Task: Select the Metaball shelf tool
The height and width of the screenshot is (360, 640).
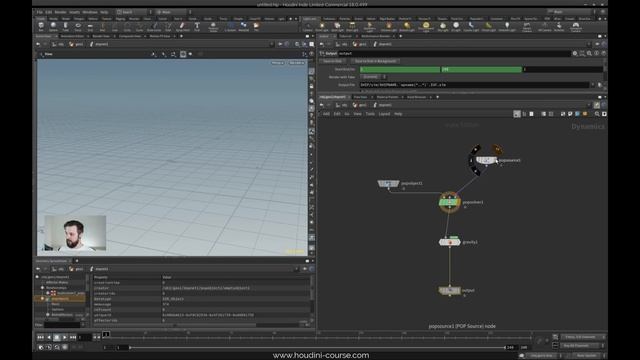Action: click(x=244, y=27)
